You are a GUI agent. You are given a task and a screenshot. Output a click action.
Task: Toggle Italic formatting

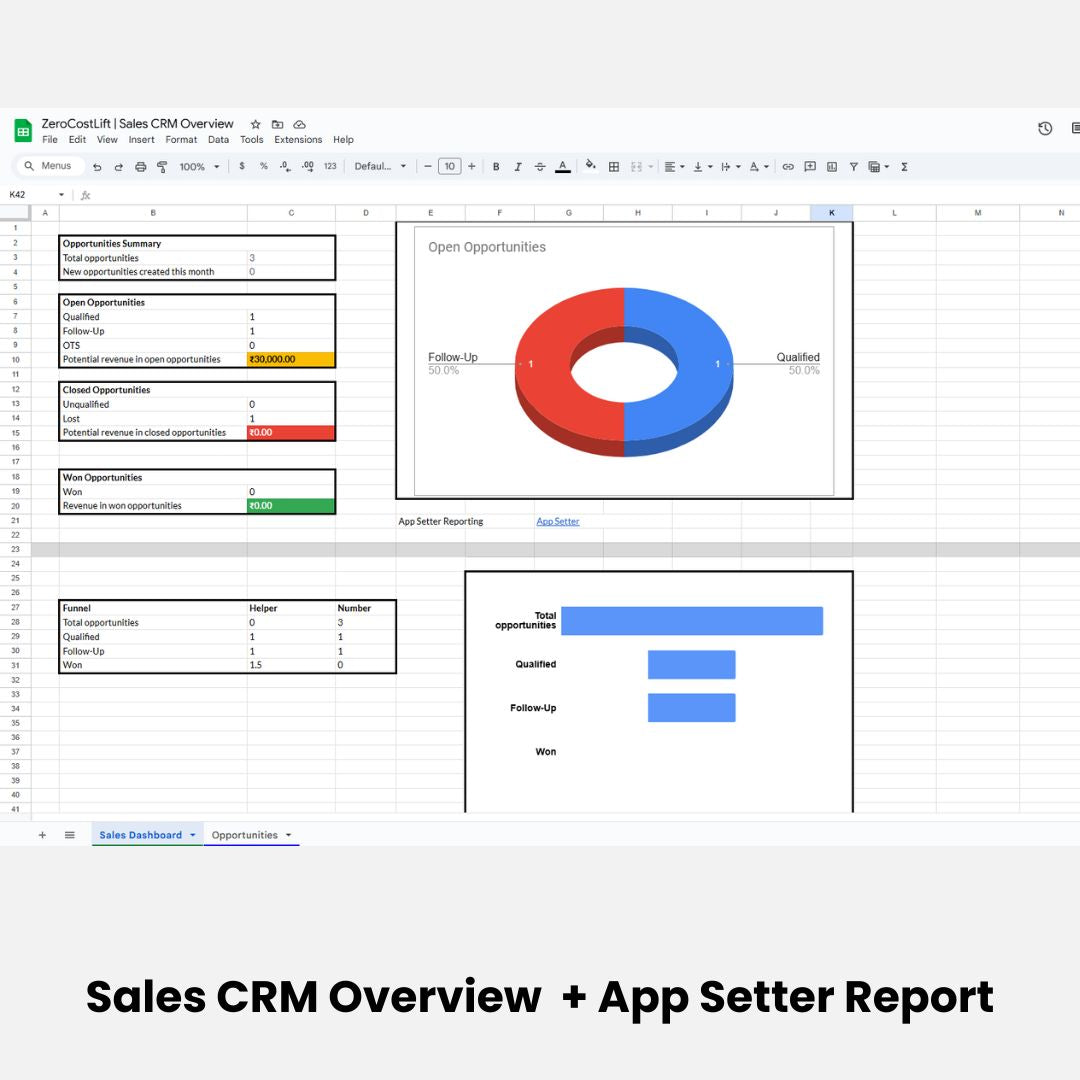(x=518, y=167)
